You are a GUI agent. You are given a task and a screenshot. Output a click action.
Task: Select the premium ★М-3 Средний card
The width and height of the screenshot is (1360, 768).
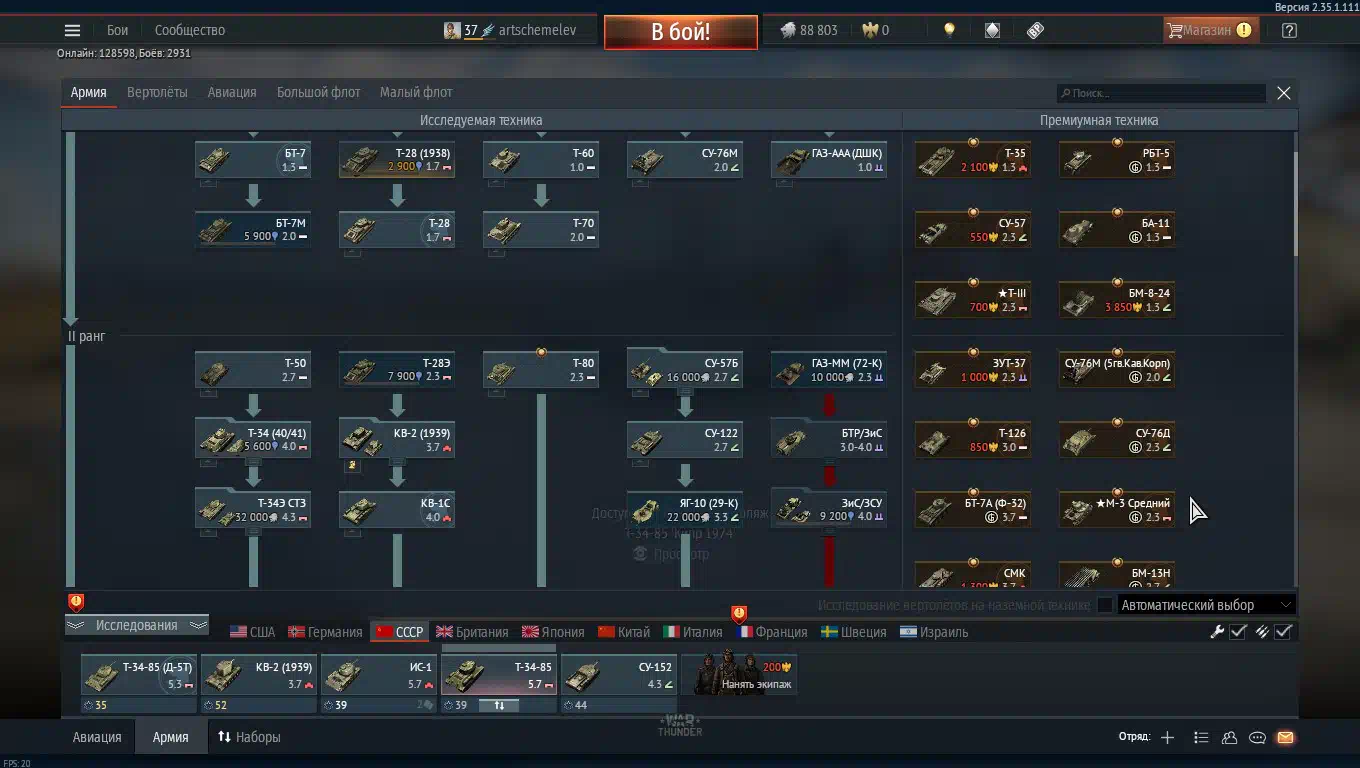click(1117, 509)
